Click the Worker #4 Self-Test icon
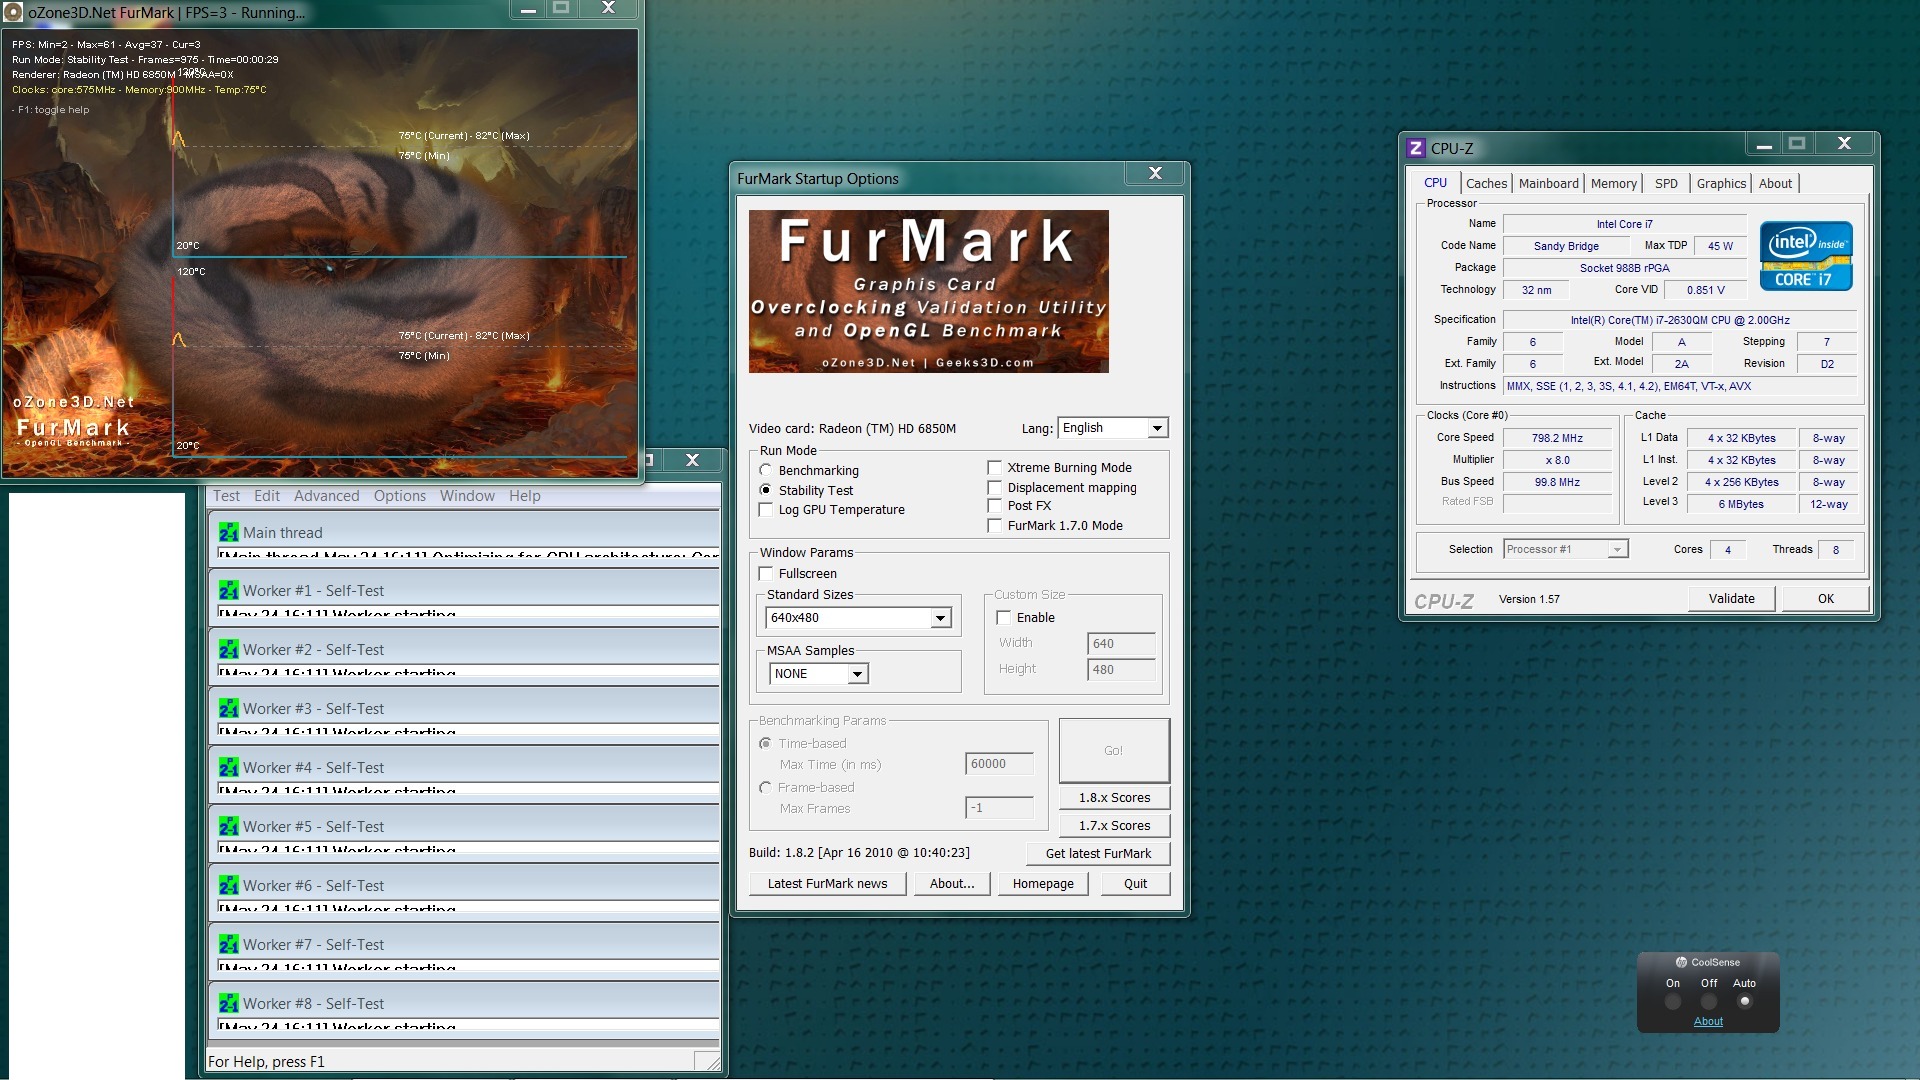The image size is (1920, 1080). [228, 767]
